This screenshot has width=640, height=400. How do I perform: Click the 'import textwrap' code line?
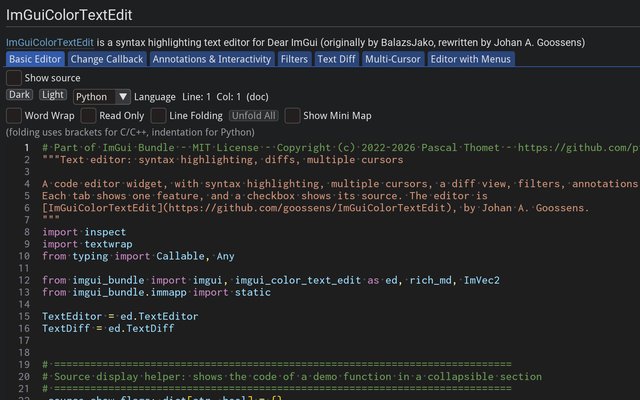pos(87,244)
